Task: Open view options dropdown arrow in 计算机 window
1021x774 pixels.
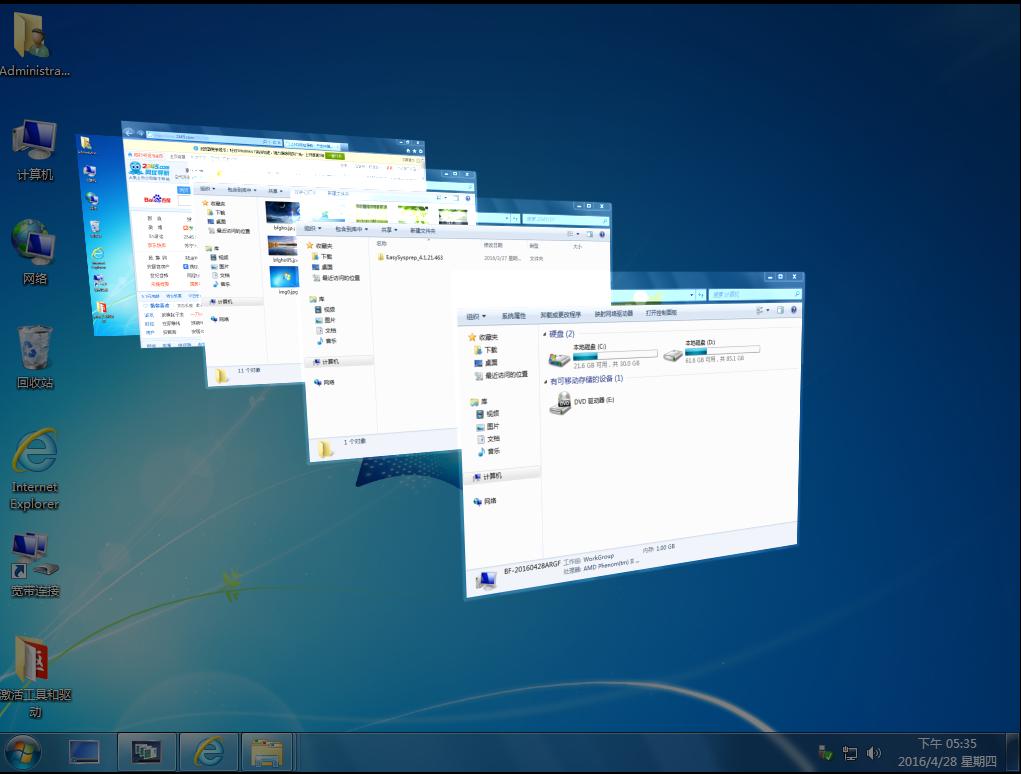Action: click(767, 311)
